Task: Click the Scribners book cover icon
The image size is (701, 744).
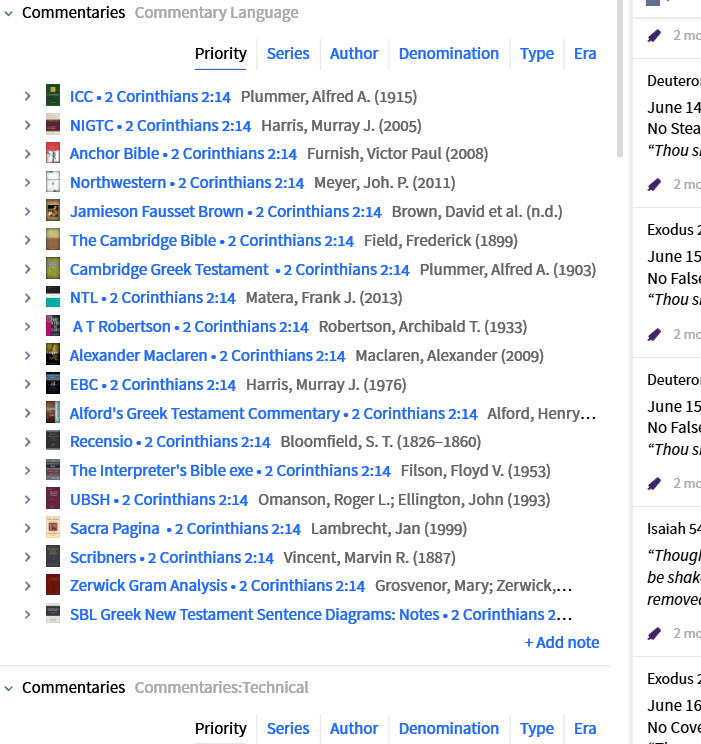Action: (x=53, y=556)
